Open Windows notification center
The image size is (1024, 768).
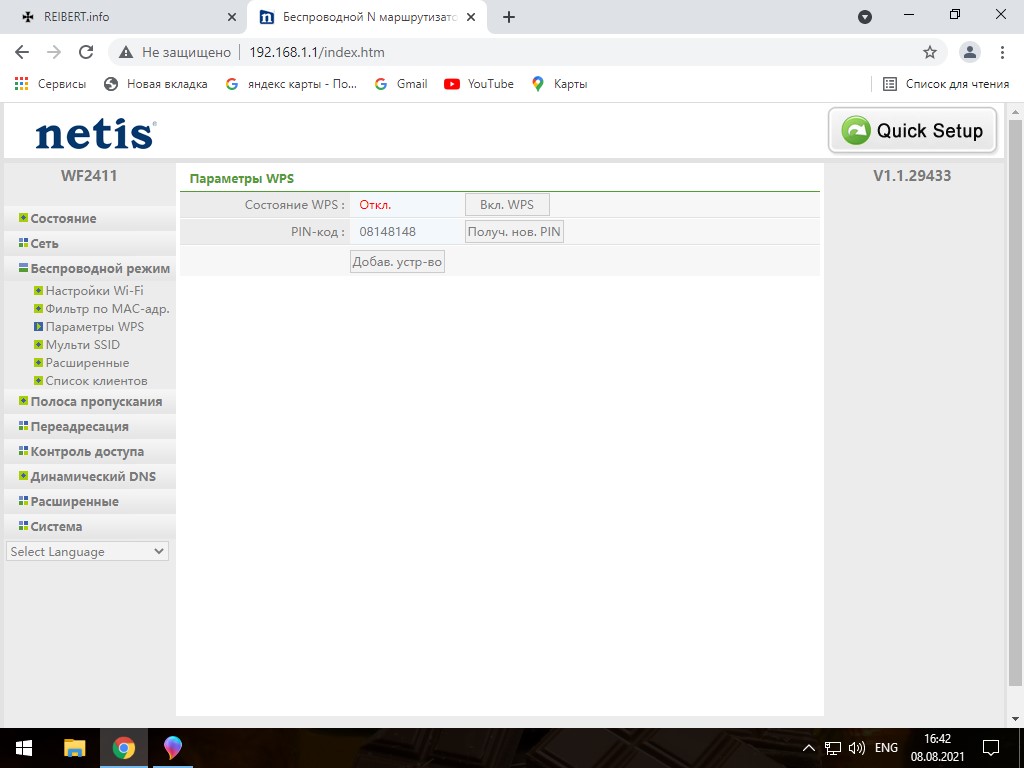pos(991,748)
